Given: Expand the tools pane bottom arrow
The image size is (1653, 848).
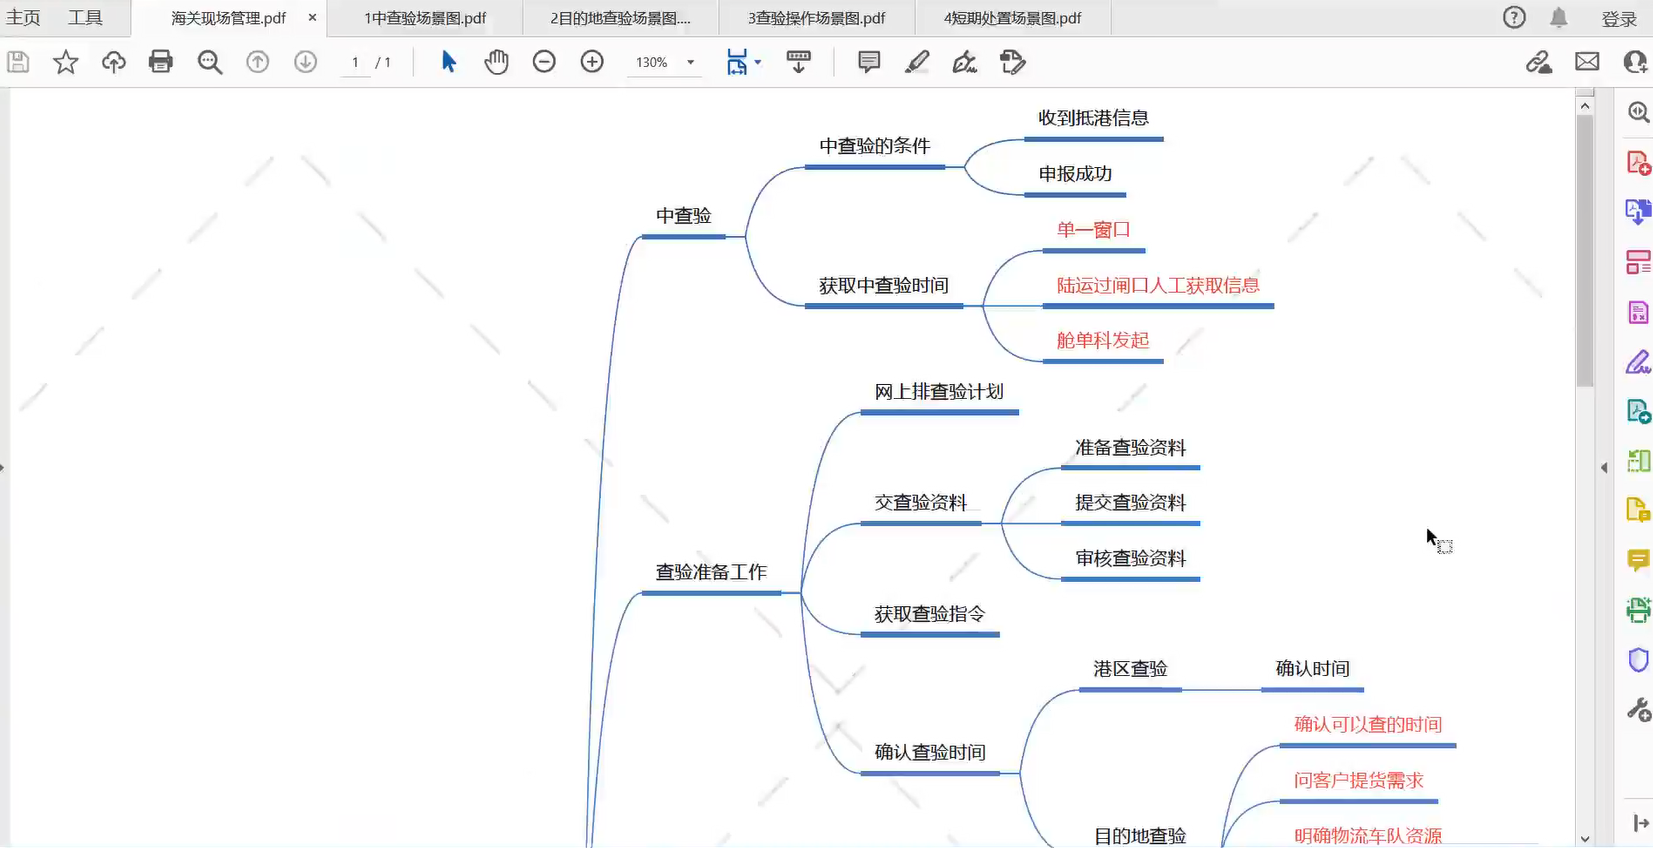Looking at the screenshot, I should click(1640, 823).
